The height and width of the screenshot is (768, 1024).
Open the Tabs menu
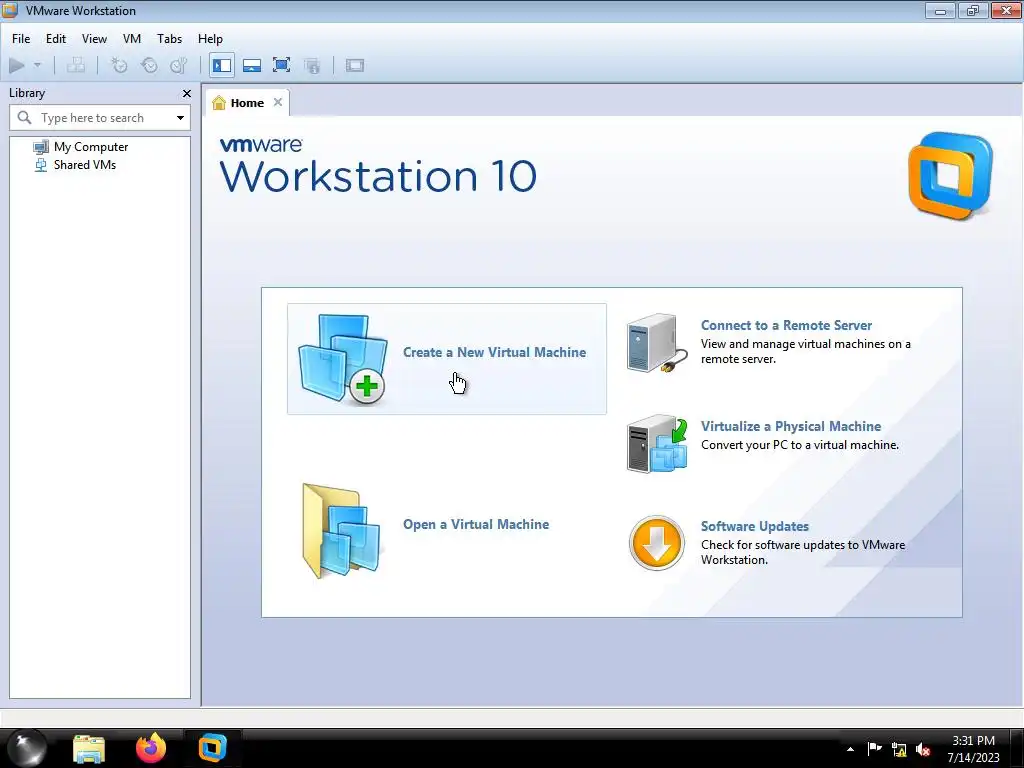tap(169, 39)
